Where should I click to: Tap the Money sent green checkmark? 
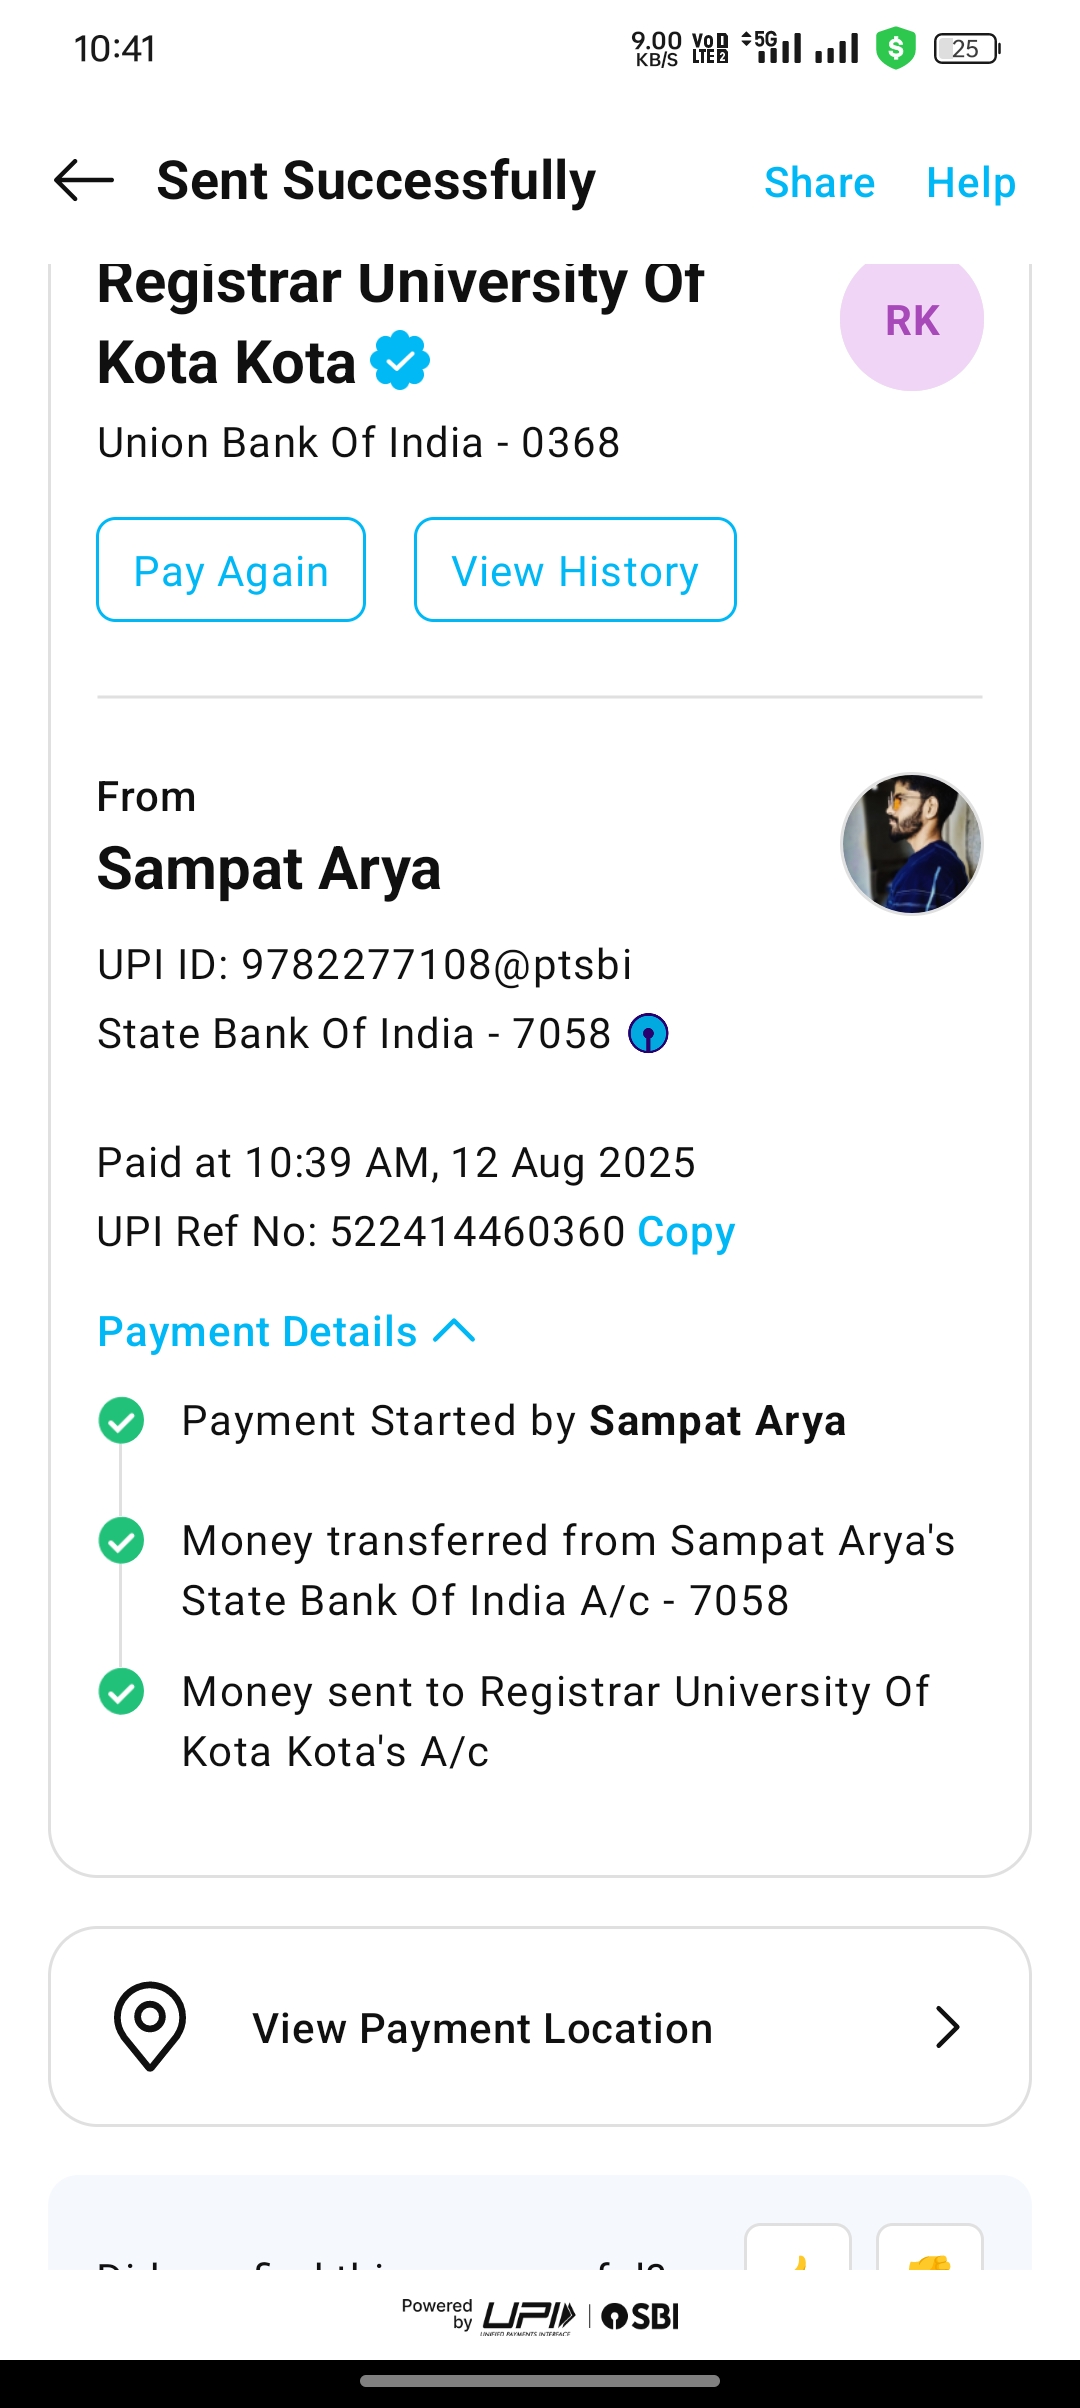click(x=122, y=1691)
